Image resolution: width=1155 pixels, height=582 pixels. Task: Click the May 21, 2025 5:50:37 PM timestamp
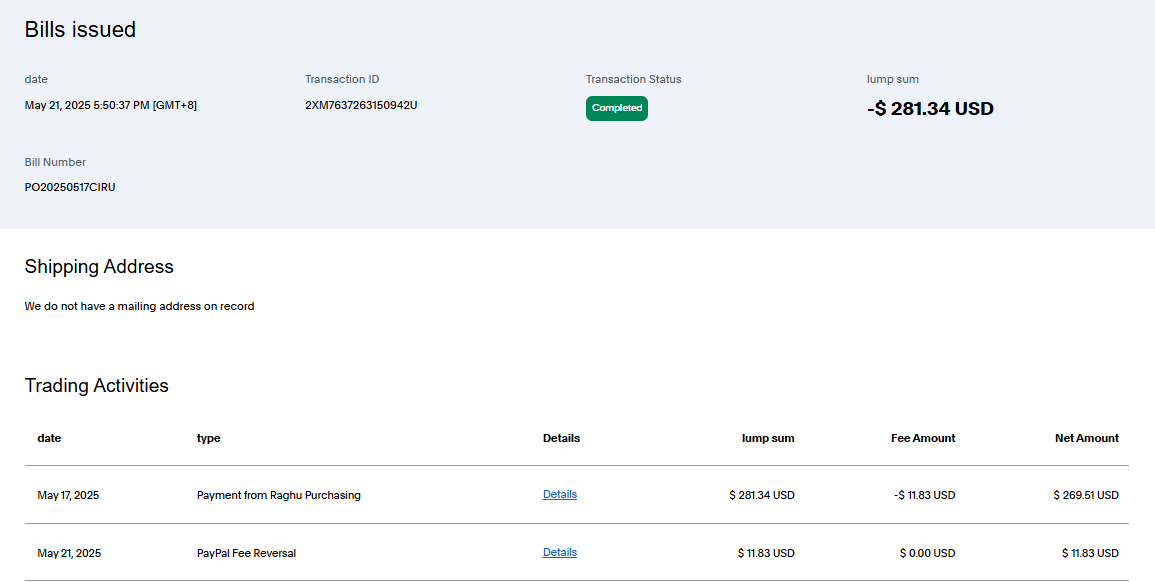[111, 105]
